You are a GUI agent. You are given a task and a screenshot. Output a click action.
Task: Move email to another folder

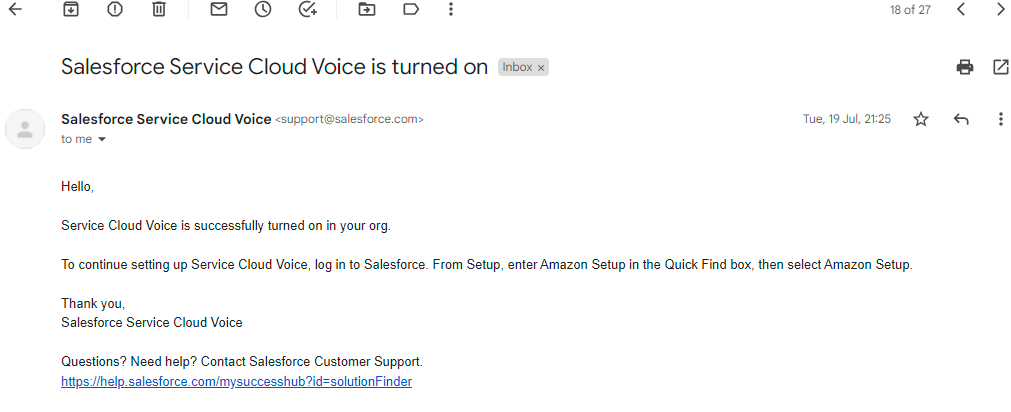pyautogui.click(x=367, y=9)
